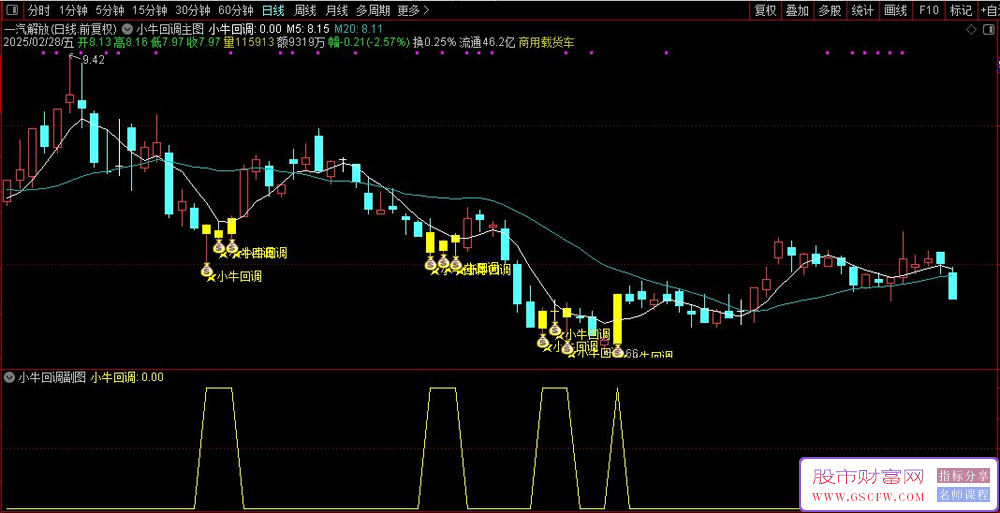
Task: Click the turnover rate 换0.25%
Action: tap(434, 43)
